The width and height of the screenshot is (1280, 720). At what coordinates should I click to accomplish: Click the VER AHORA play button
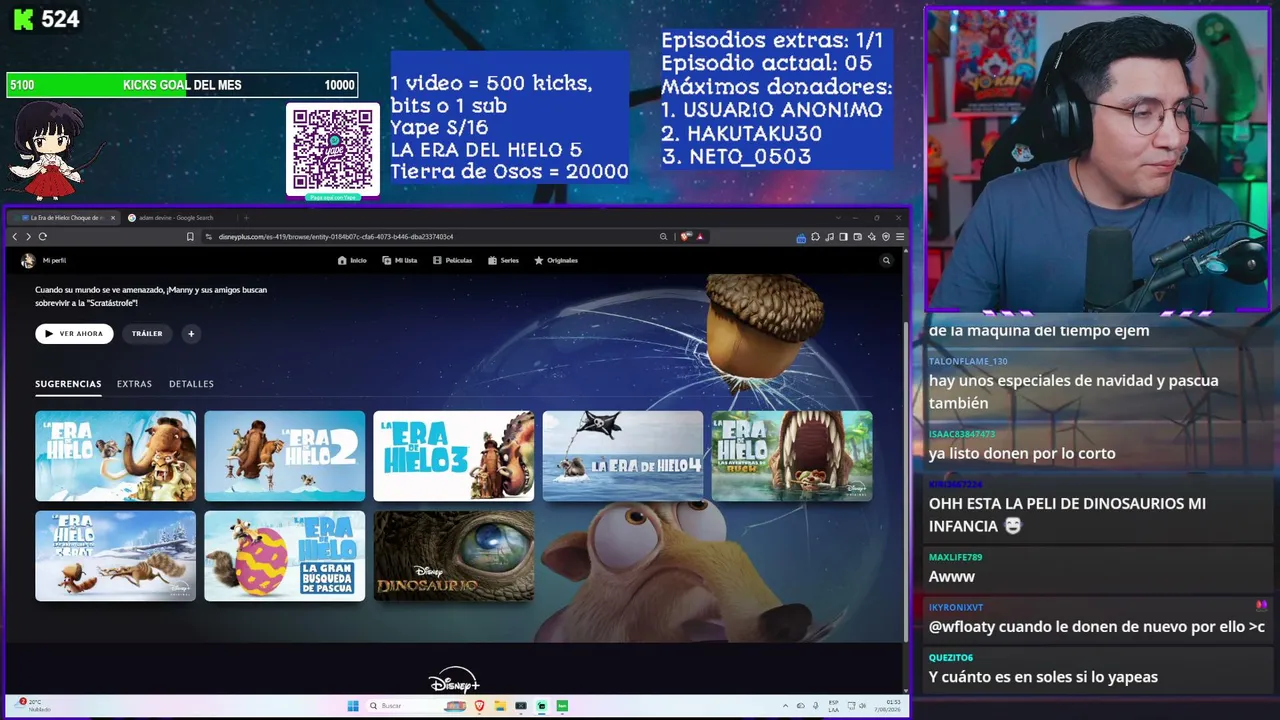click(74, 334)
